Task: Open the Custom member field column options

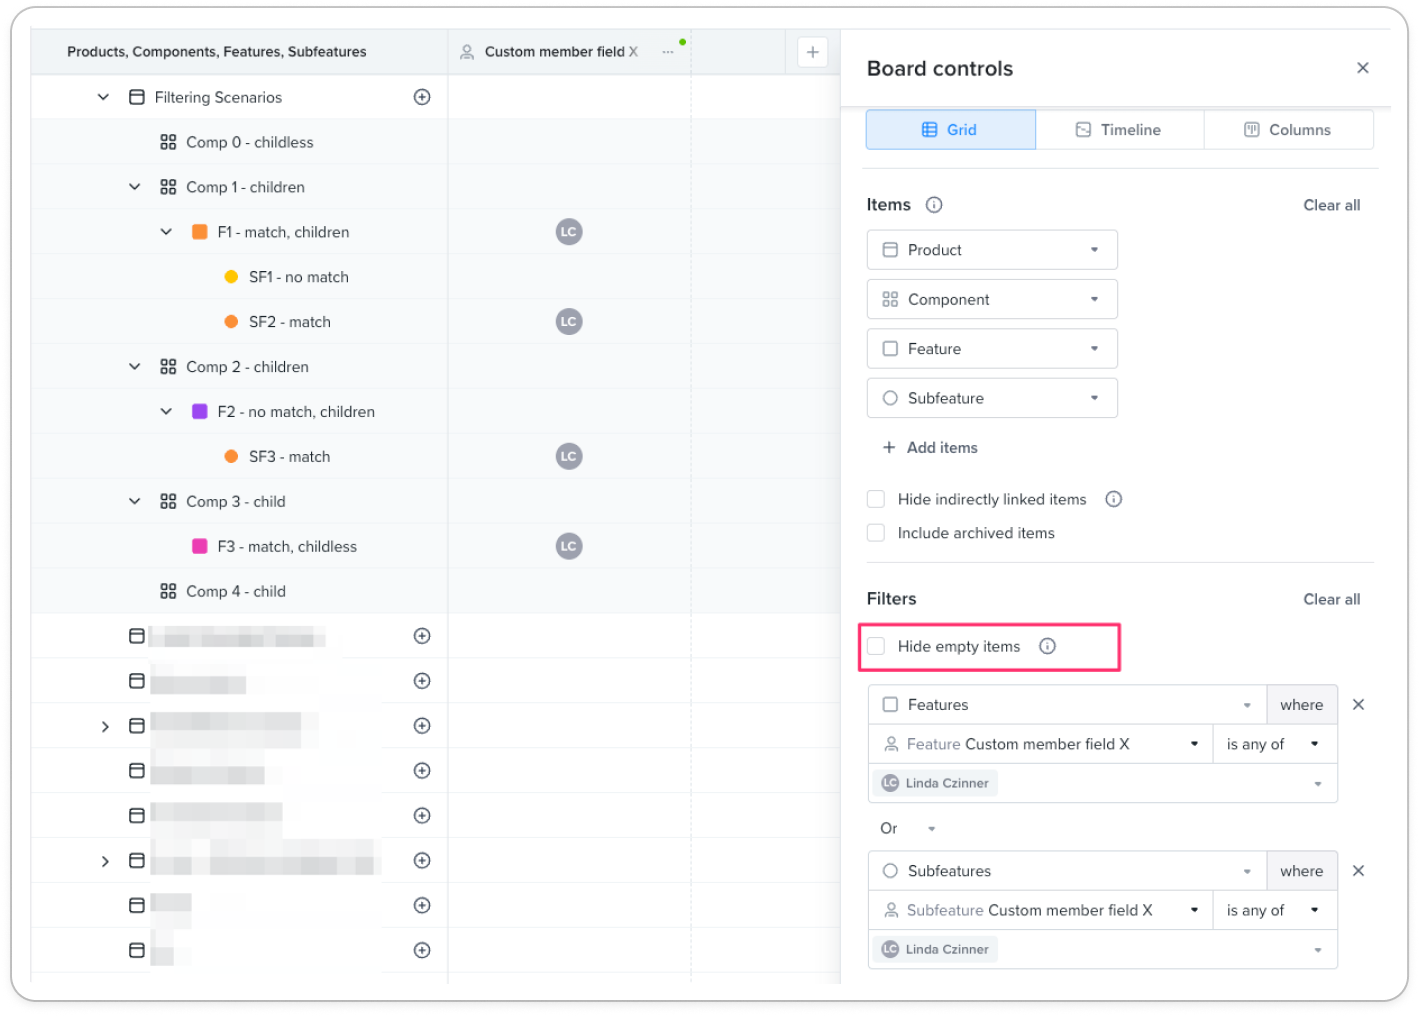Action: (x=668, y=52)
